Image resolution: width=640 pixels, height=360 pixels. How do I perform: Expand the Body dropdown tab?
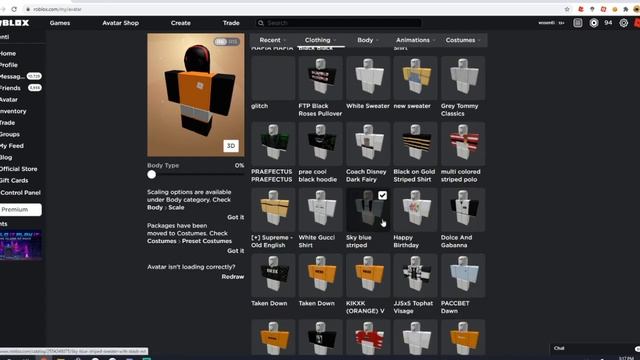[x=368, y=40]
